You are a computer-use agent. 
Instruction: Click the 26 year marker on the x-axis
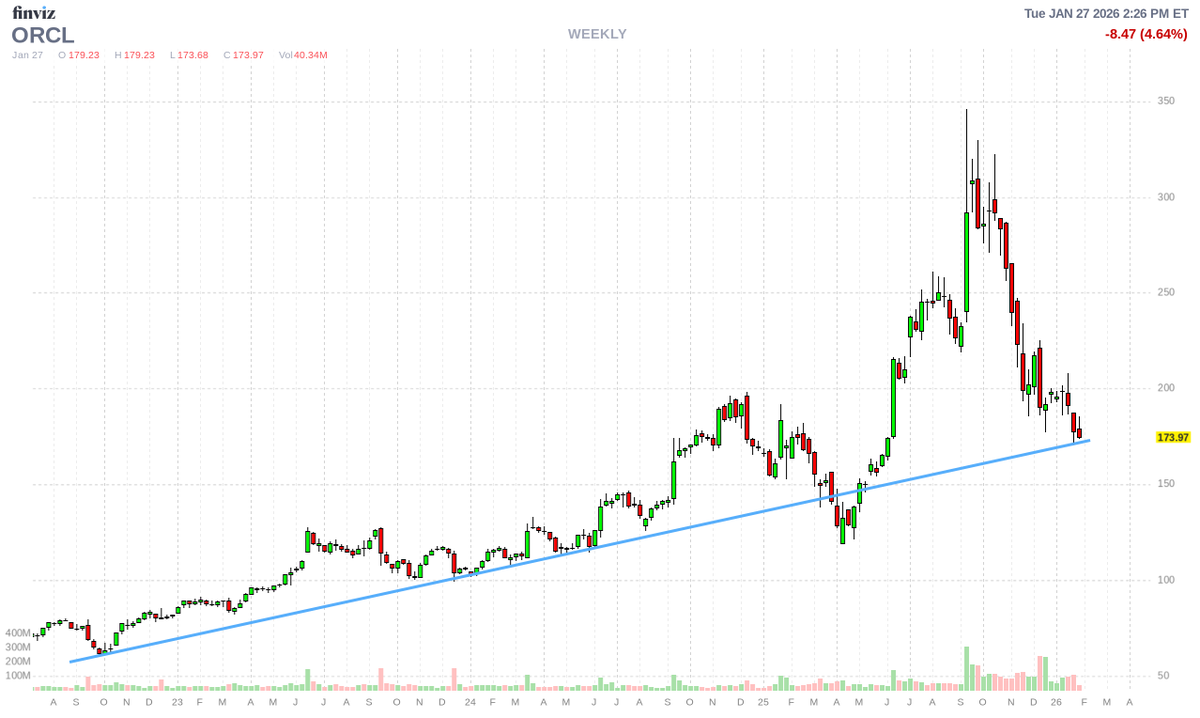point(1057,703)
